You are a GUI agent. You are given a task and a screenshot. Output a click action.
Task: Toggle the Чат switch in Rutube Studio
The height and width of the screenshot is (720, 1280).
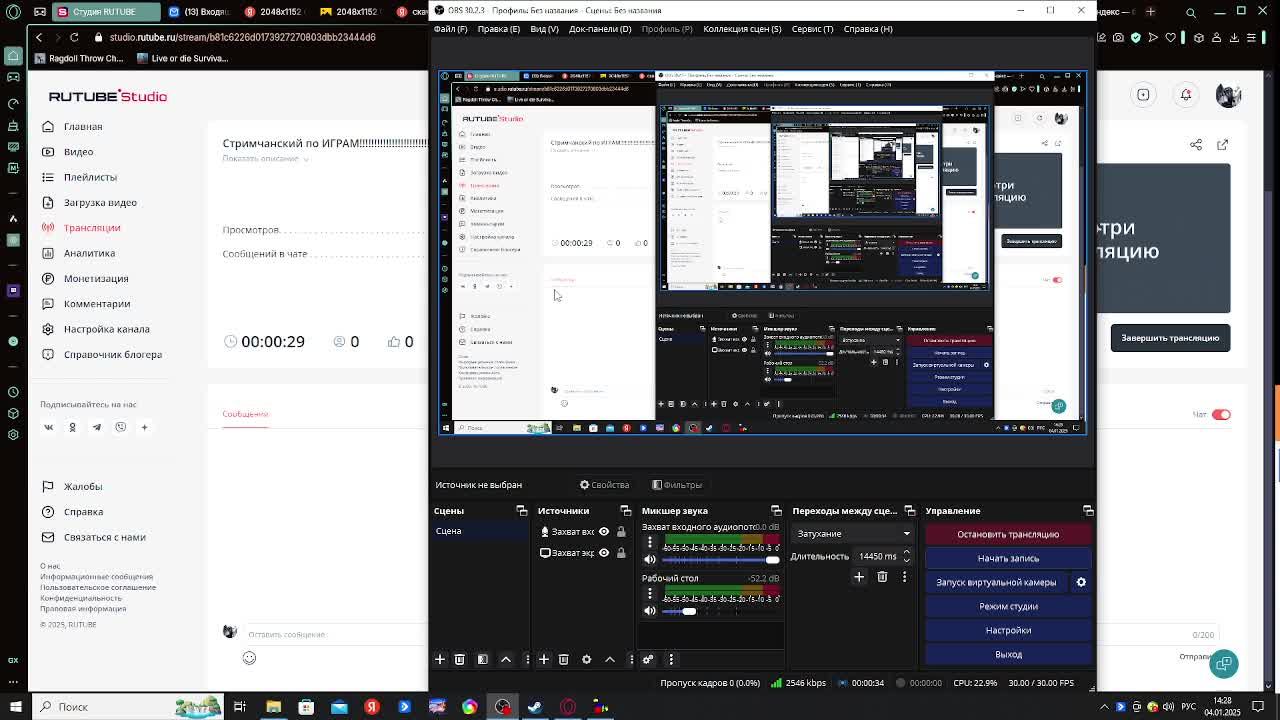pyautogui.click(x=1221, y=414)
